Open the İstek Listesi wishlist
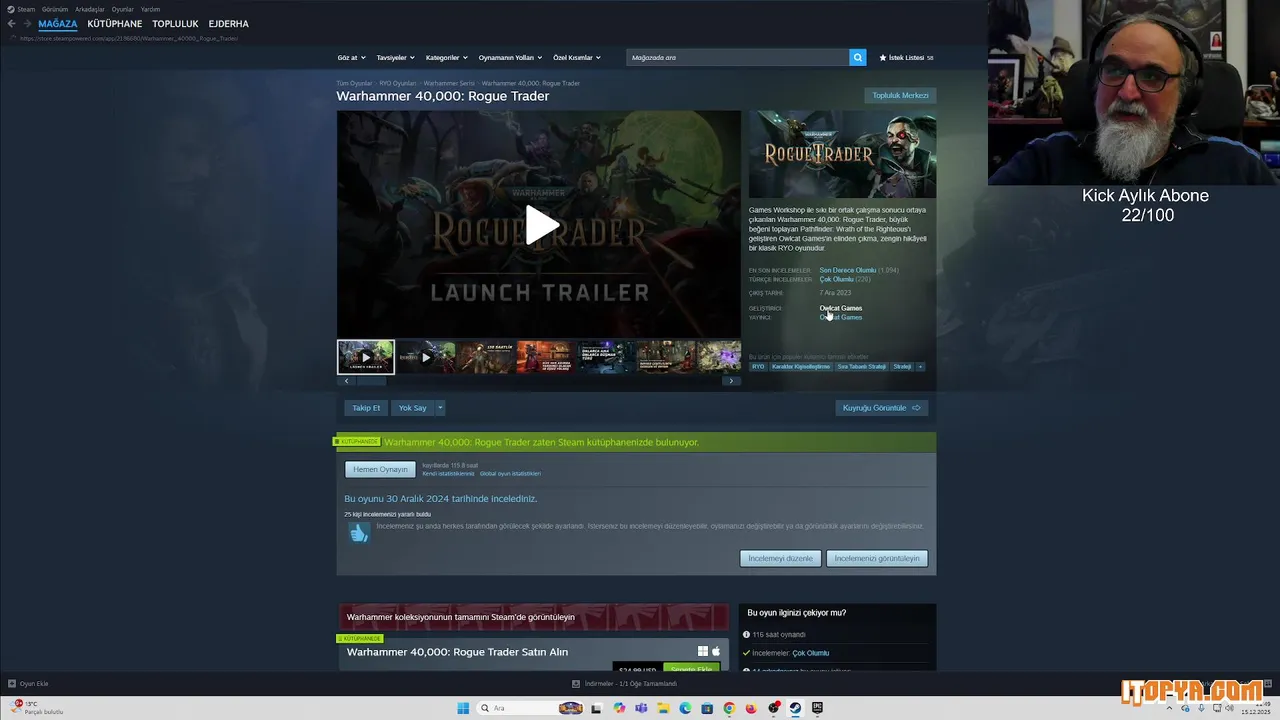The height and width of the screenshot is (720, 1280). 906,58
